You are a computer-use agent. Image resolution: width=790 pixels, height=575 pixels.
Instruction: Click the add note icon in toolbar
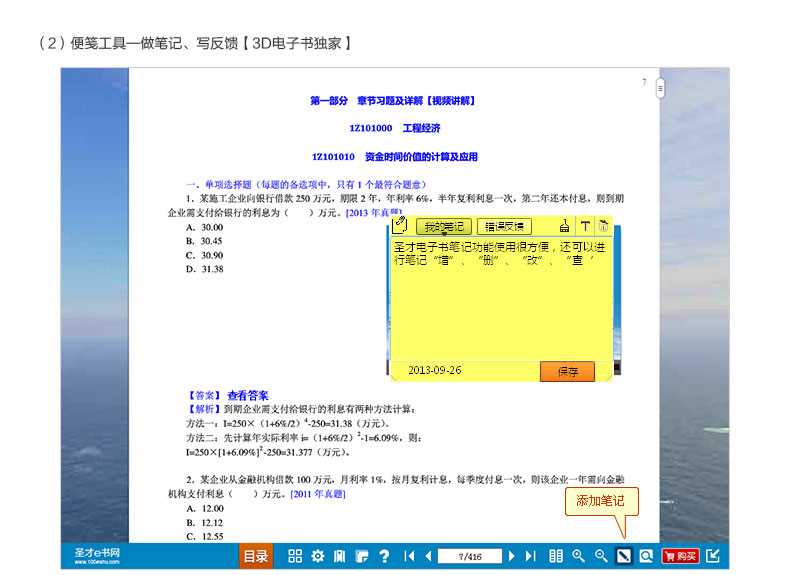click(x=624, y=556)
